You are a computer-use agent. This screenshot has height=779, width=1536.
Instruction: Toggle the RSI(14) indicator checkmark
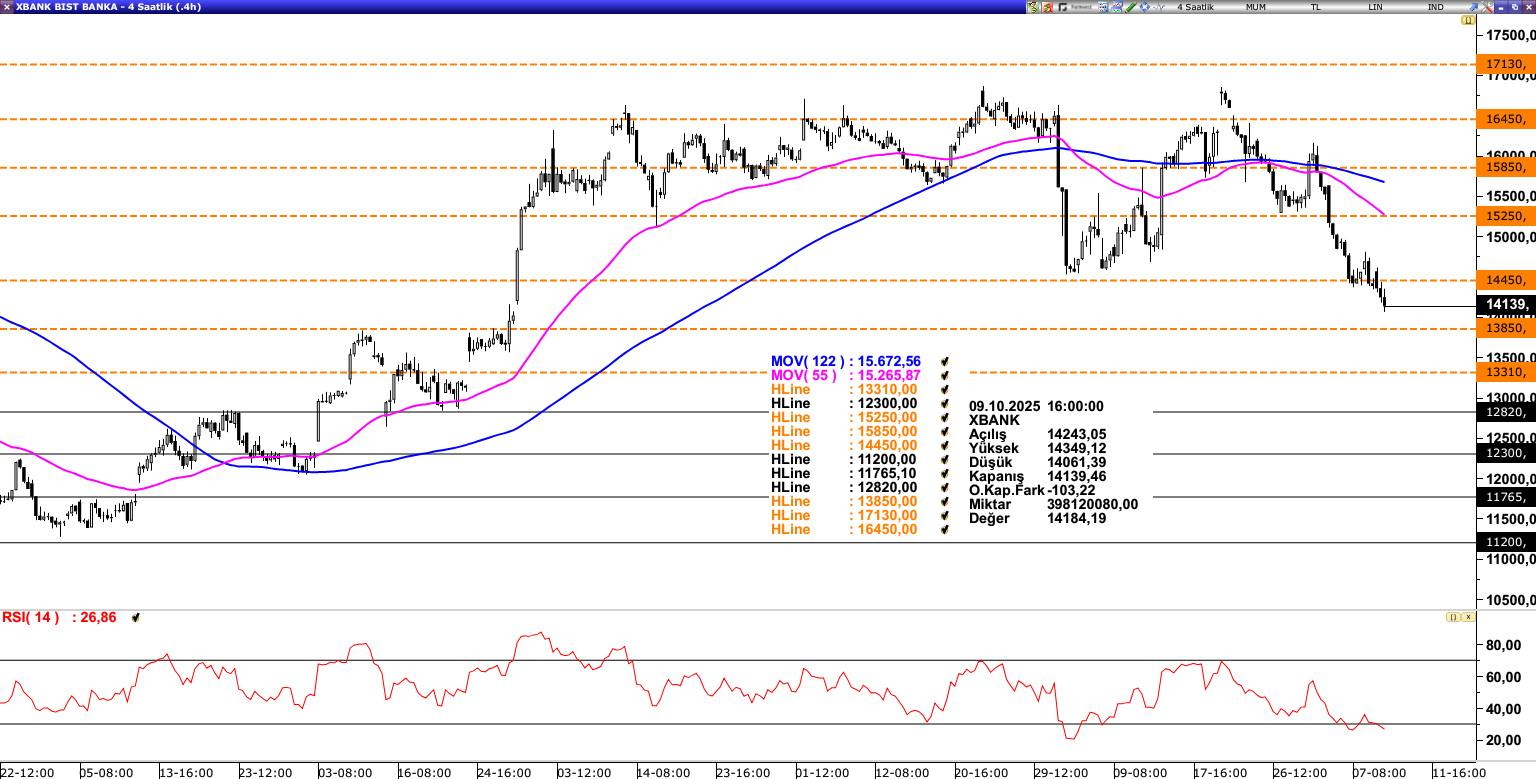135,618
